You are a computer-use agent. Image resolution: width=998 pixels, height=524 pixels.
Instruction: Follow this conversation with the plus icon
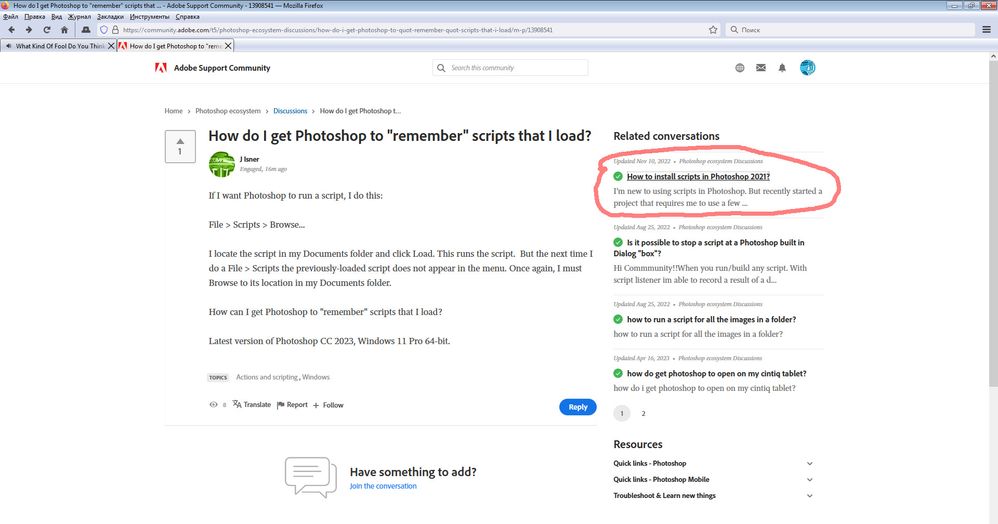pos(328,405)
